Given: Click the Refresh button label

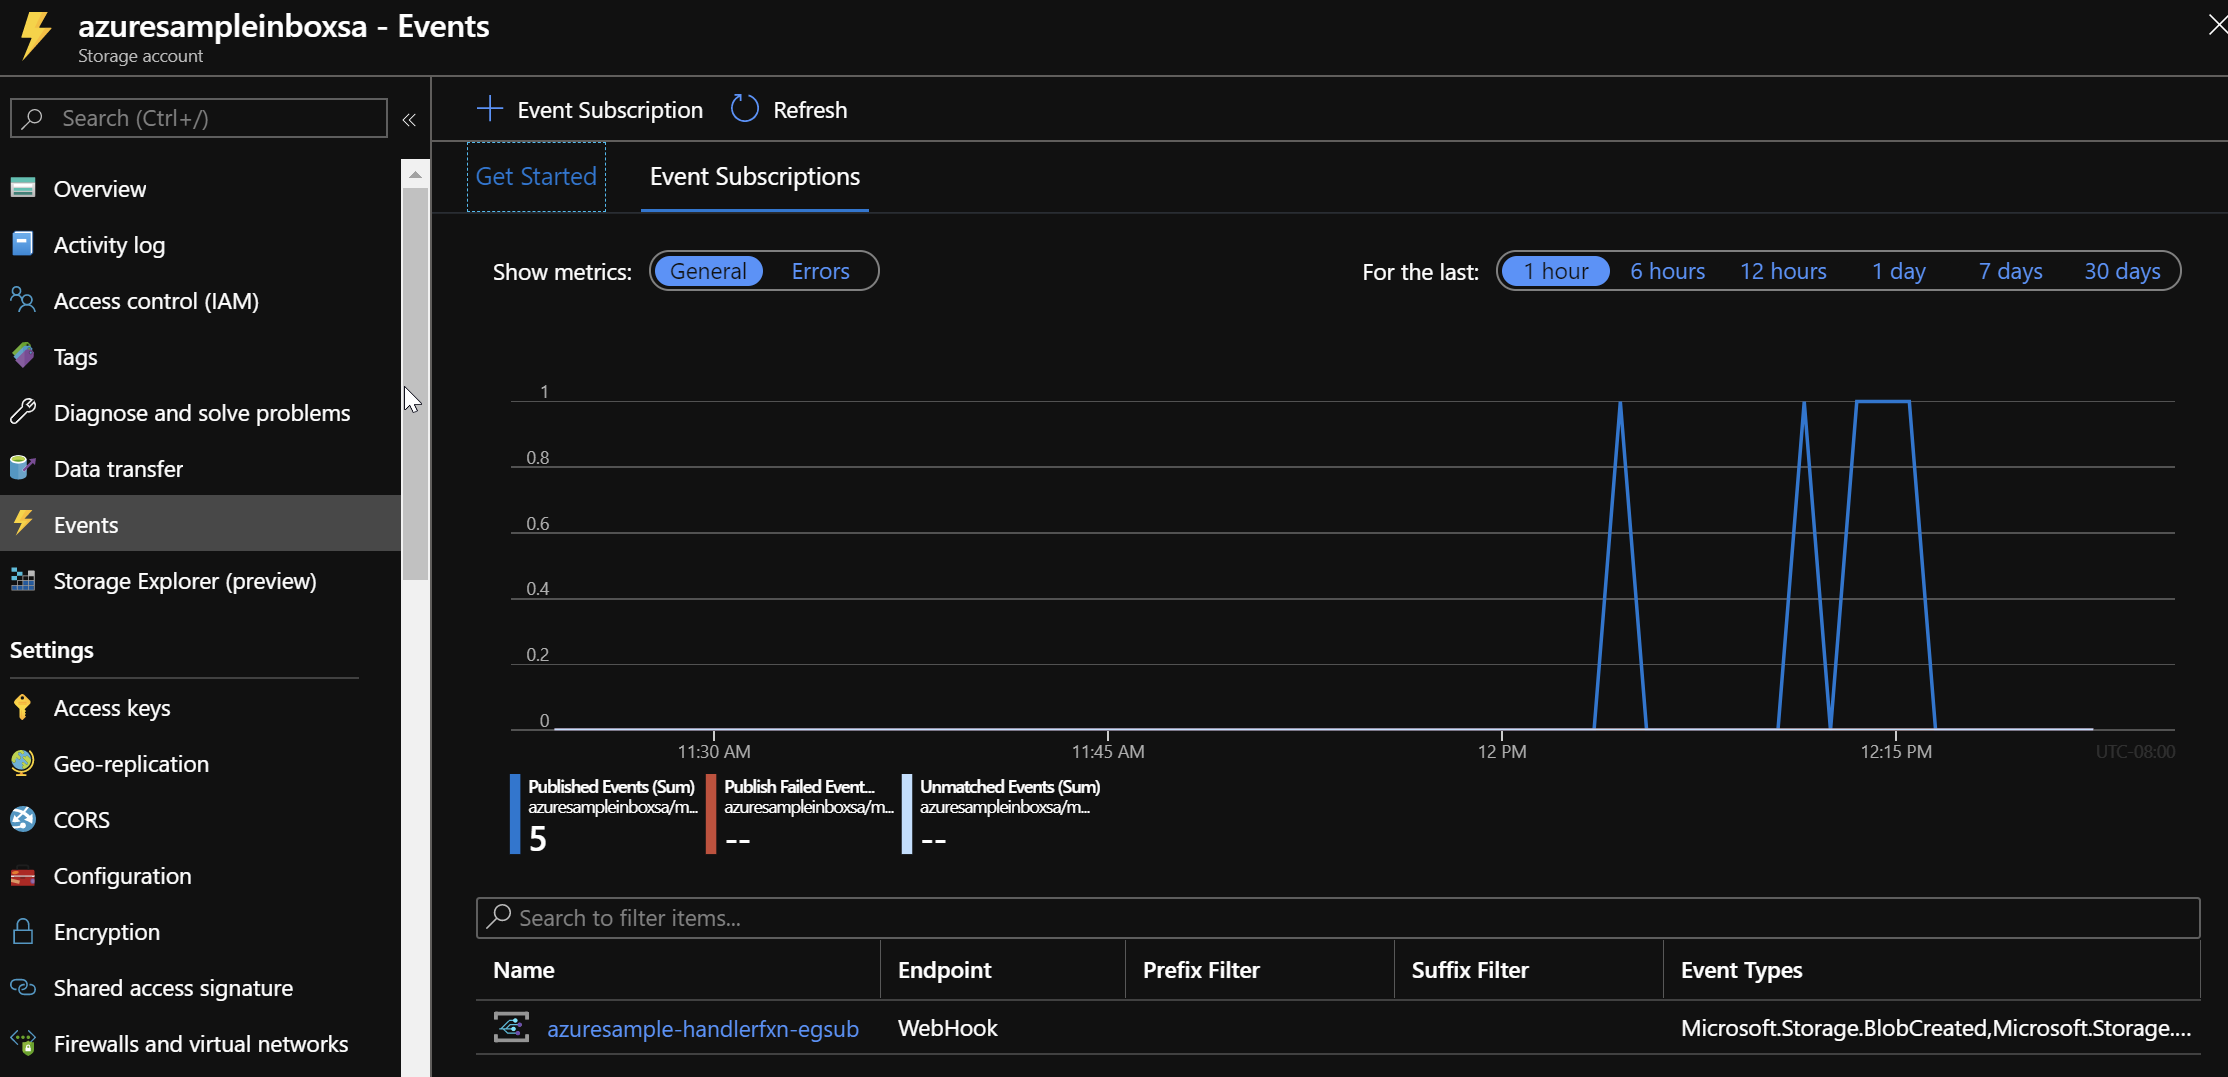Looking at the screenshot, I should 810,109.
